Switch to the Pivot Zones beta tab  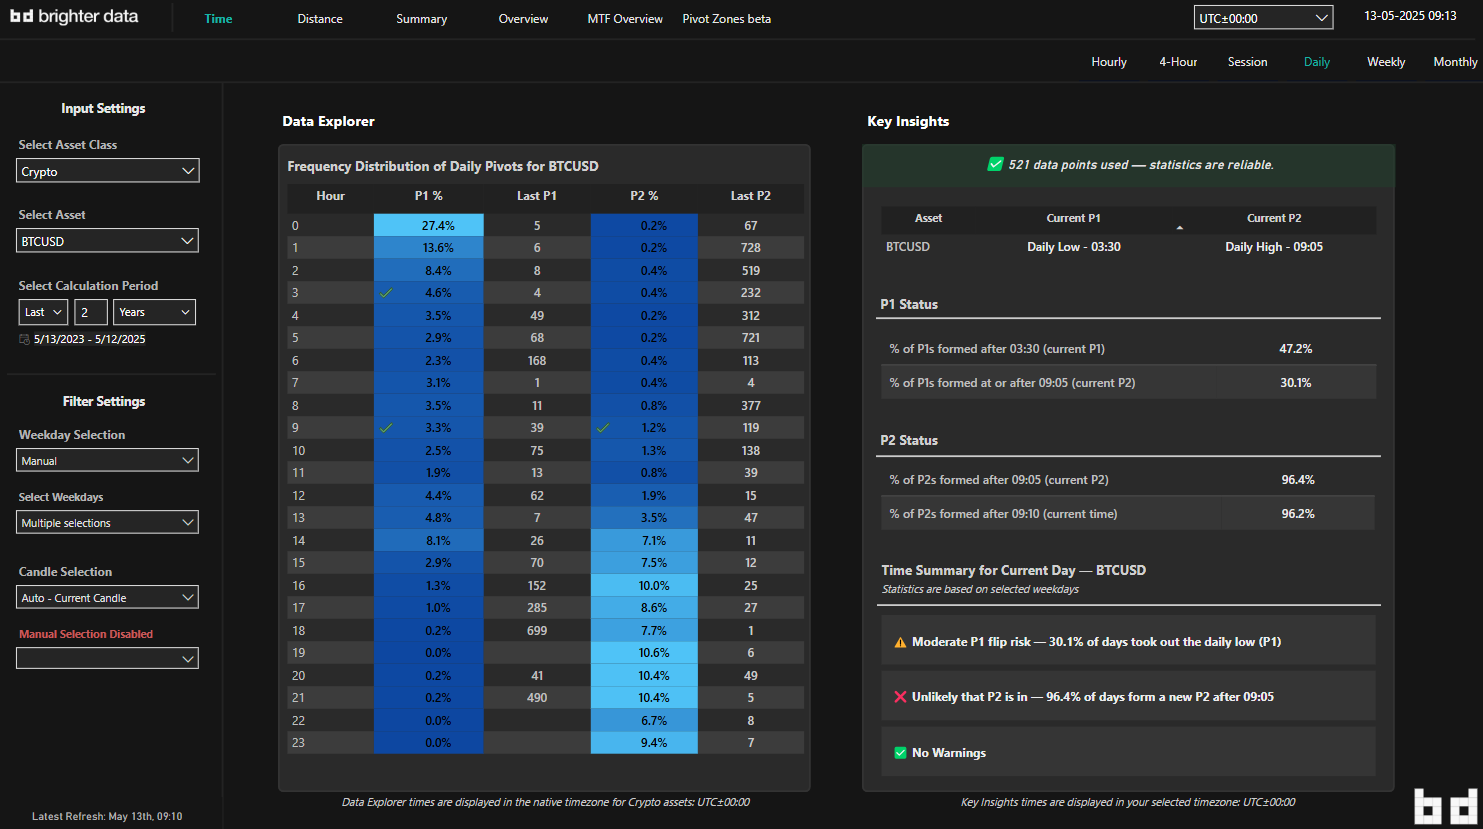(x=726, y=19)
